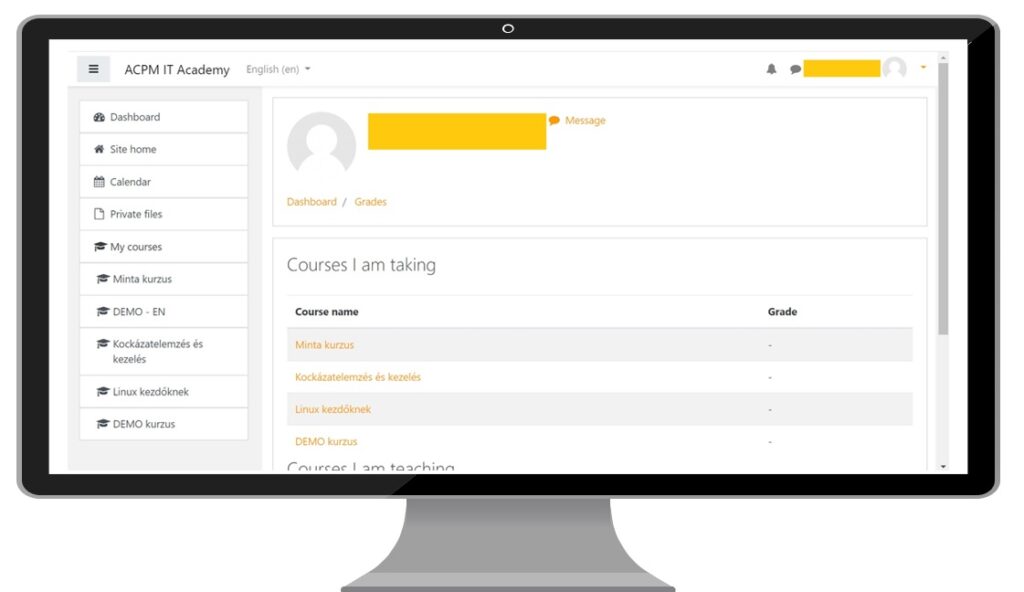Toggle the hamburger side menu button
The width and height of the screenshot is (1024, 592).
point(94,69)
